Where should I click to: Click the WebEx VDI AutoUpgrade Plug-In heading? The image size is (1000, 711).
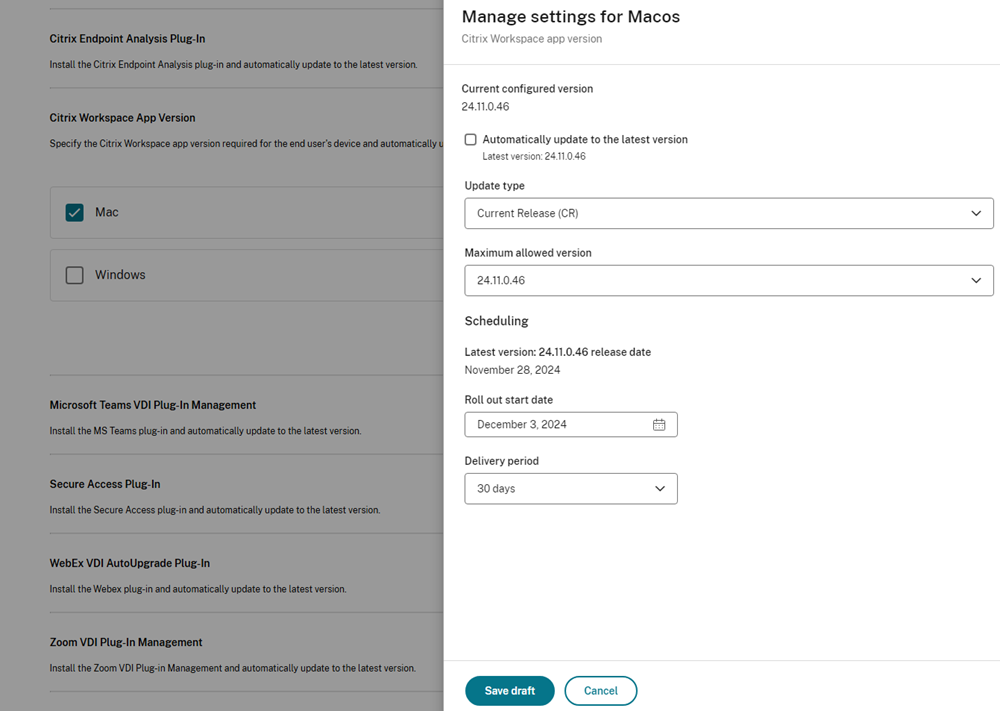point(130,563)
